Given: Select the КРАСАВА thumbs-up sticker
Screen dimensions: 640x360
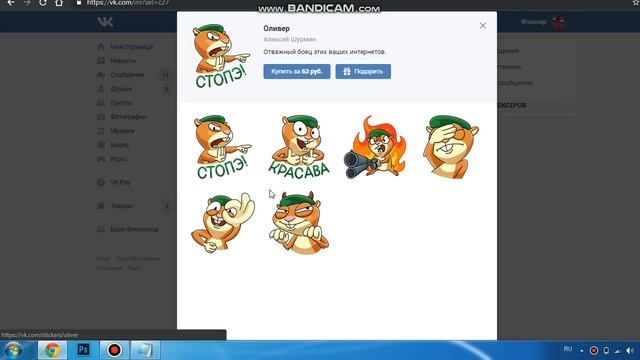Looking at the screenshot, I should point(299,147).
